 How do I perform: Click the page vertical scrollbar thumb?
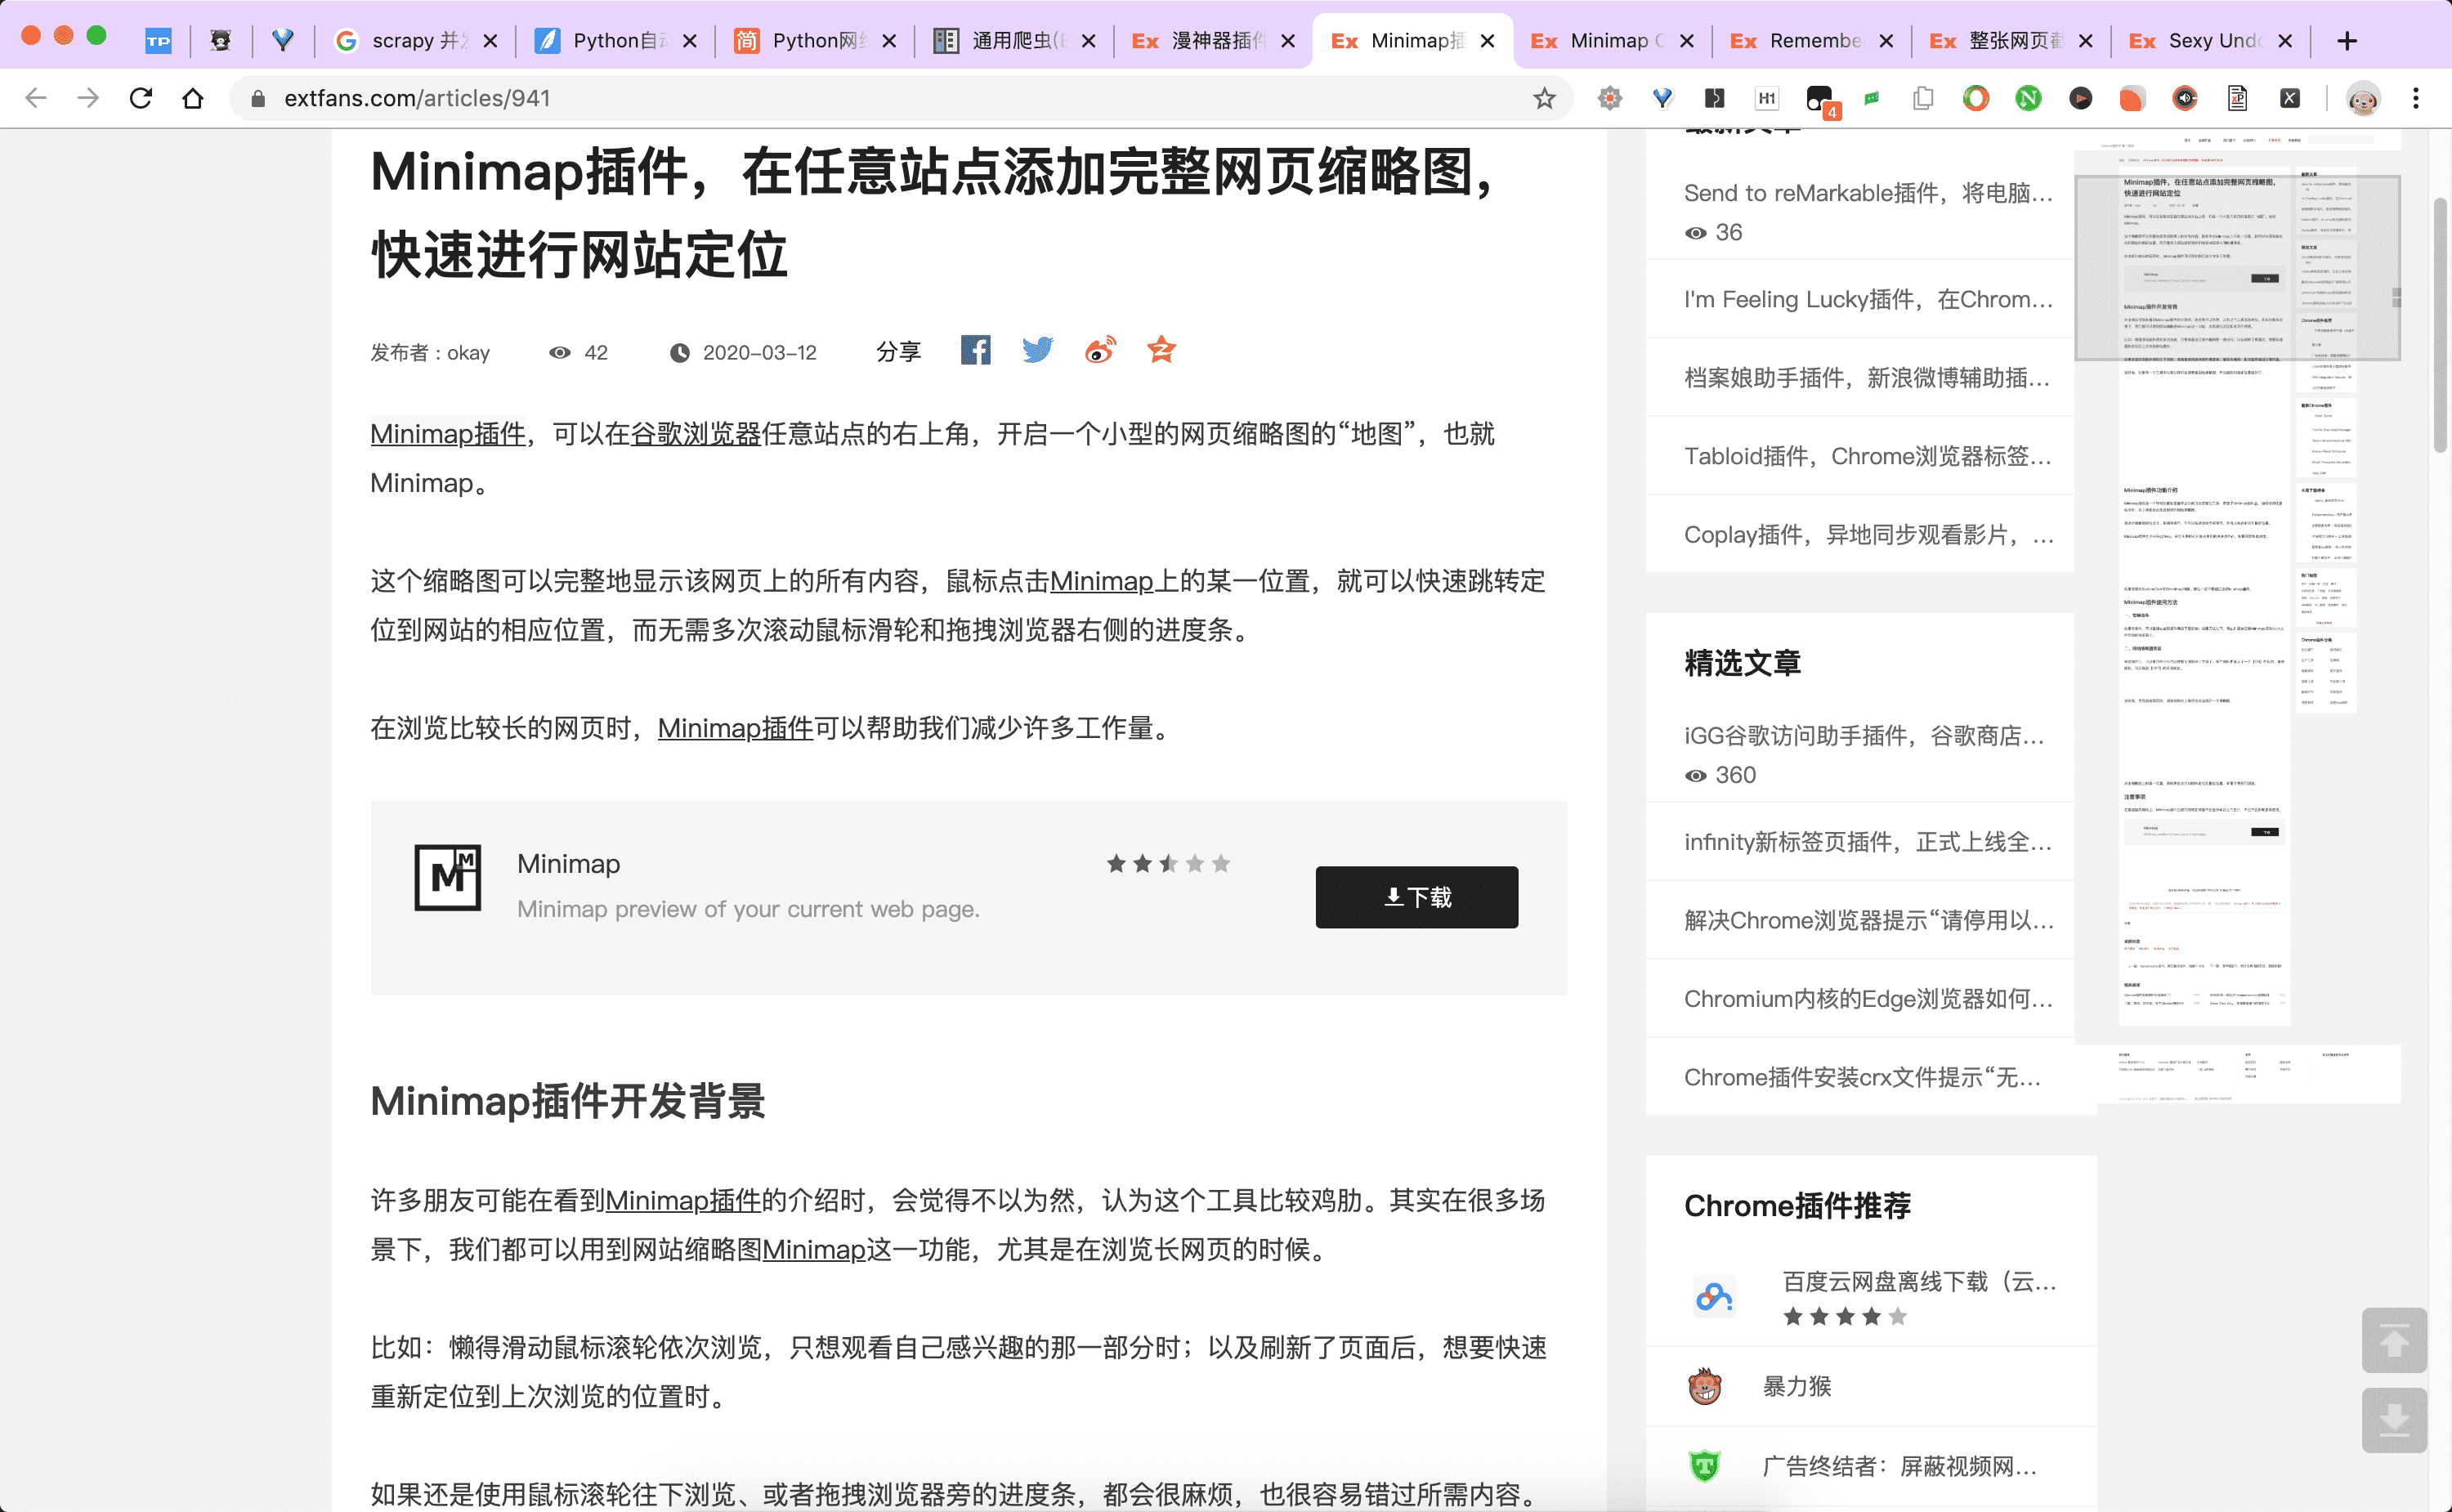pos(2440,325)
